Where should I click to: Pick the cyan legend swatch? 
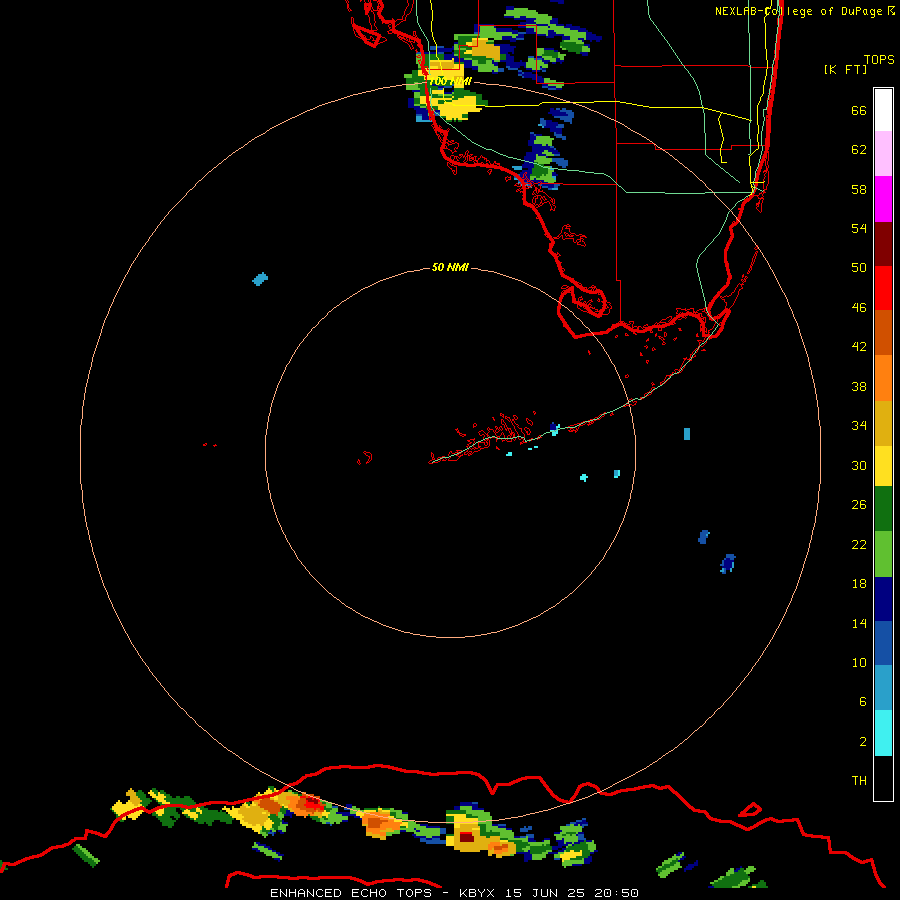point(883,733)
